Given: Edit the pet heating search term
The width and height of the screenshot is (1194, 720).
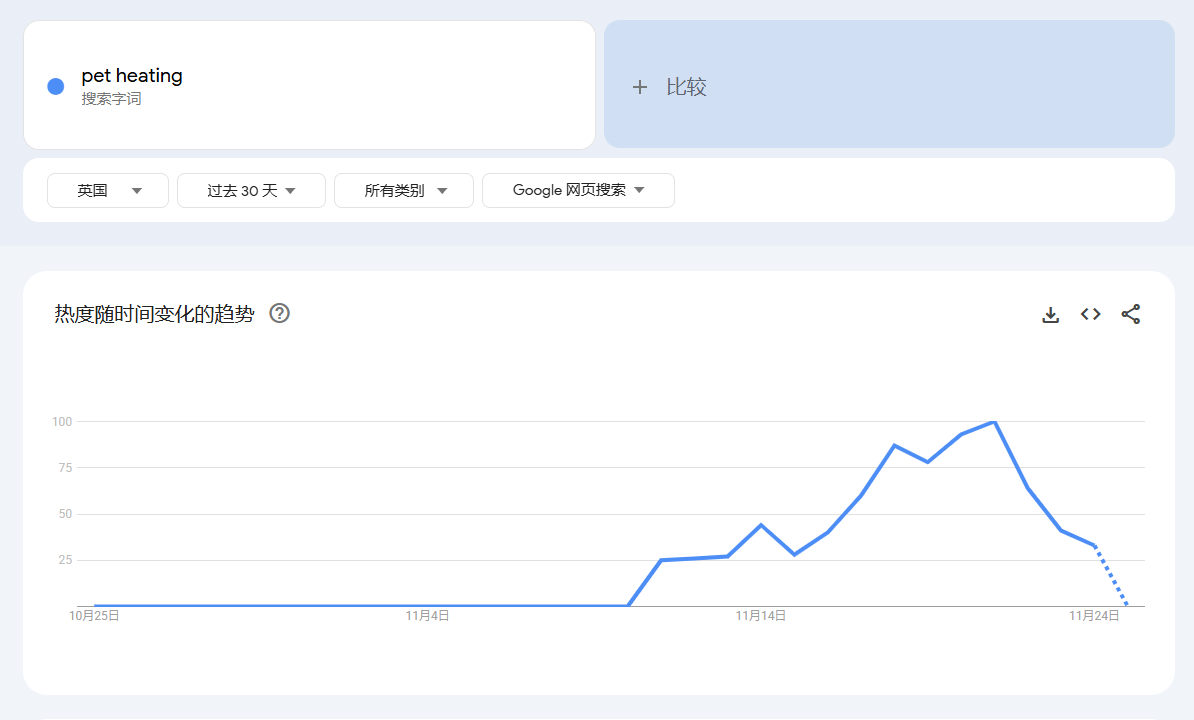Looking at the screenshot, I should pyautogui.click(x=132, y=76).
